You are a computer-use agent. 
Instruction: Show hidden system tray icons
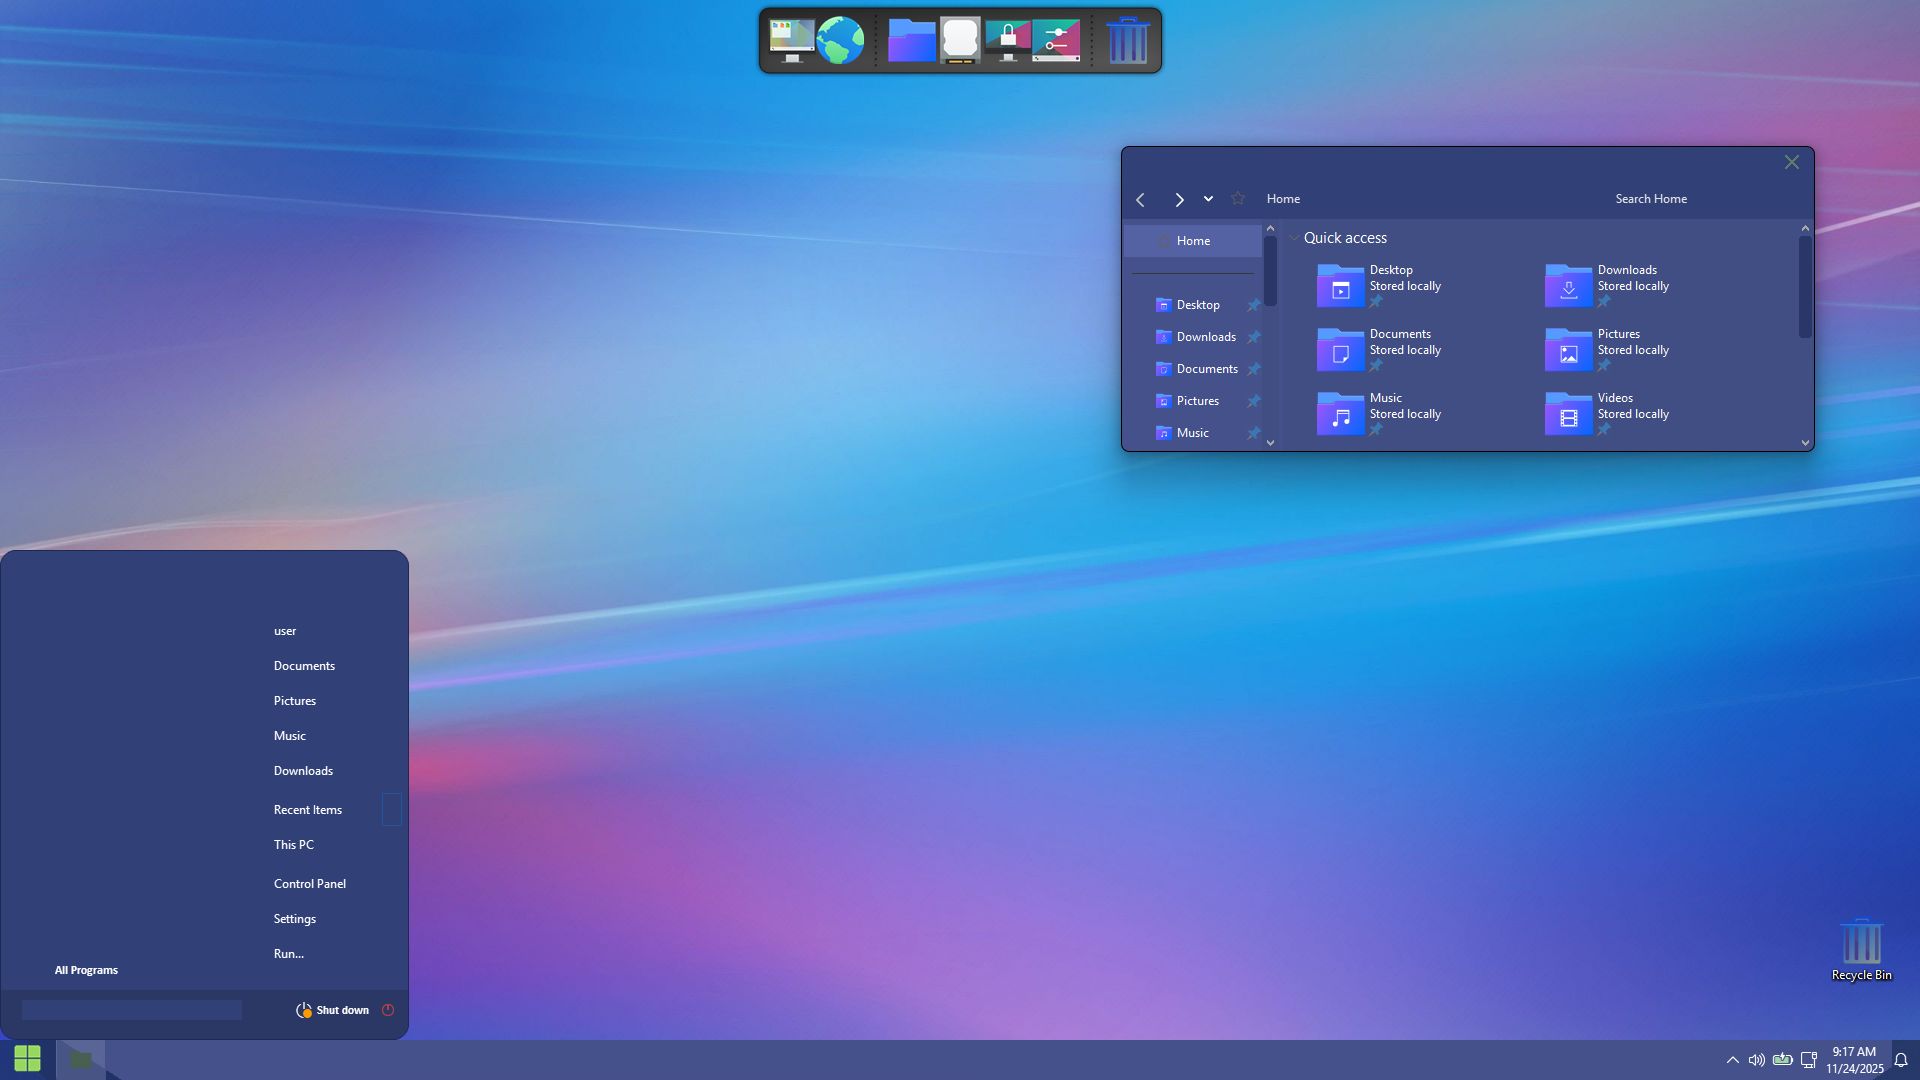(1732, 1060)
